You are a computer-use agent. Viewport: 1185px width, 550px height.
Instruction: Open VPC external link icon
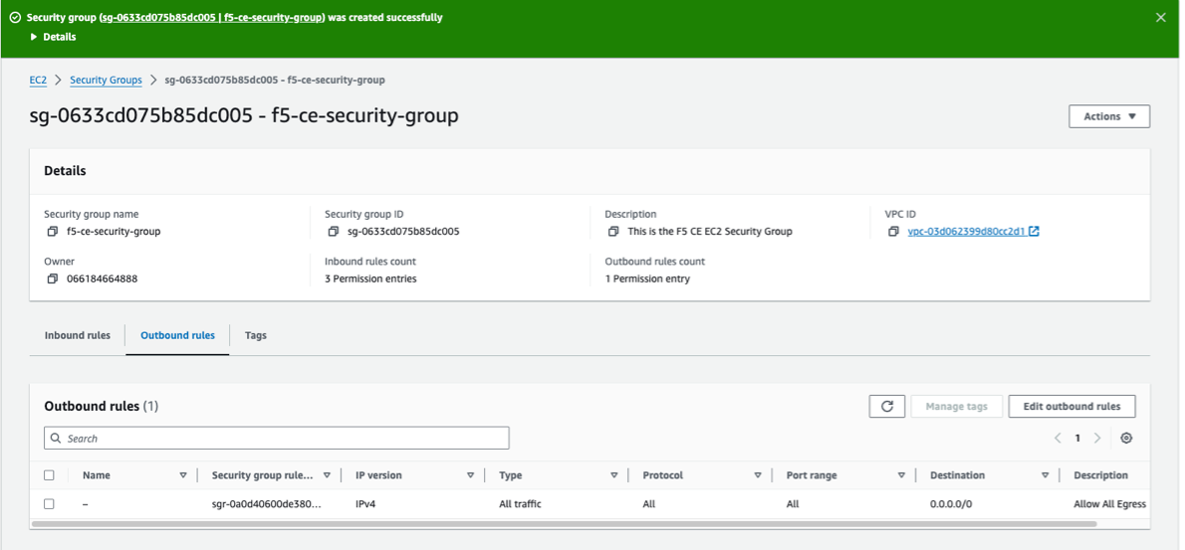tap(1034, 231)
